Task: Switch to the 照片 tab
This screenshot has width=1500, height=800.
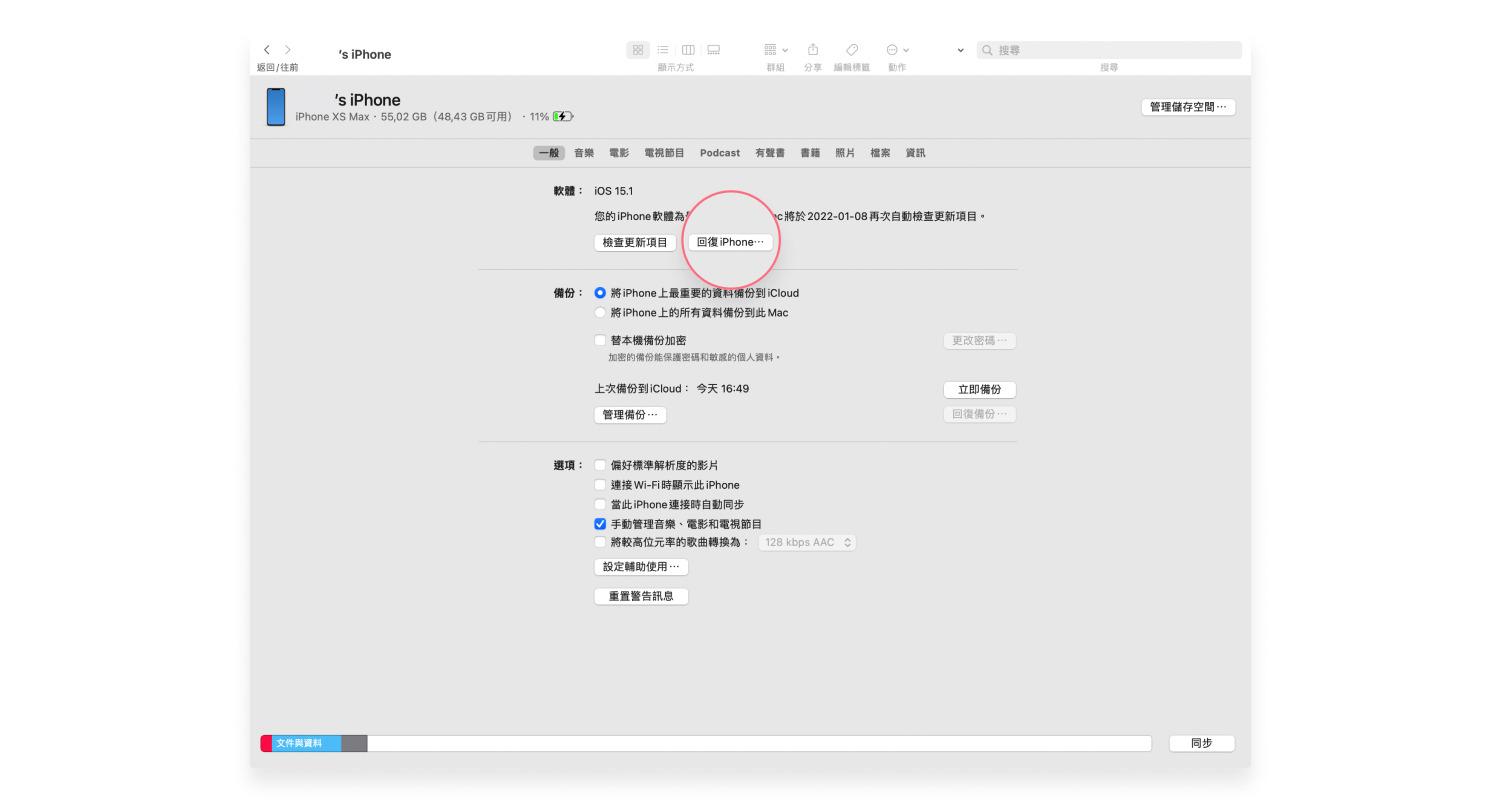Action: click(845, 153)
